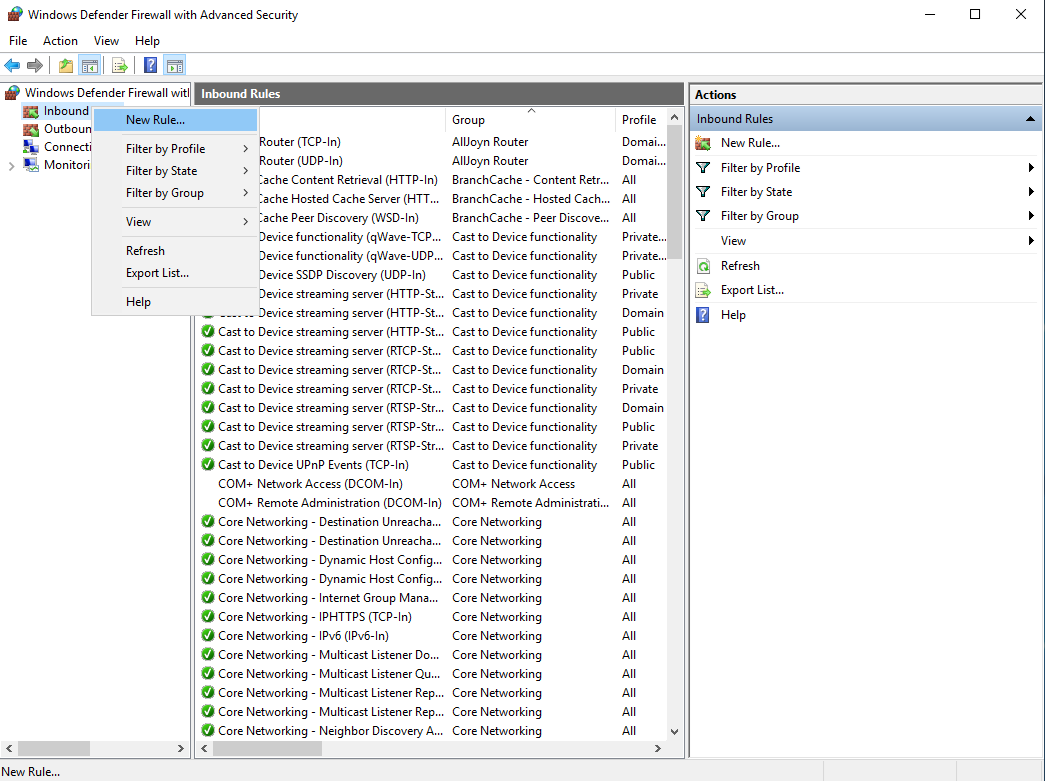Screen dimensions: 1045x781
Task: Select Core Networking - IPHTTPS (TCP-In) rule
Action: tap(314, 617)
